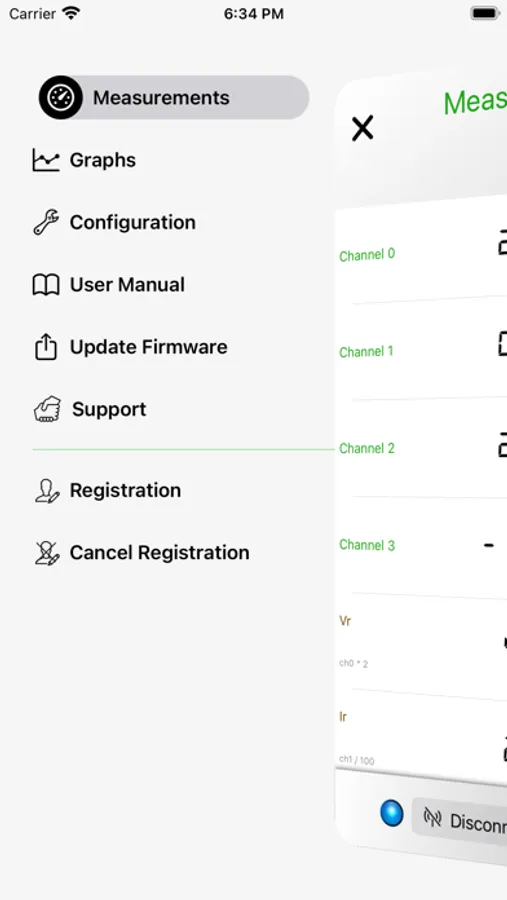Open the User Manual entry
This screenshot has height=900, width=507.
tap(127, 285)
